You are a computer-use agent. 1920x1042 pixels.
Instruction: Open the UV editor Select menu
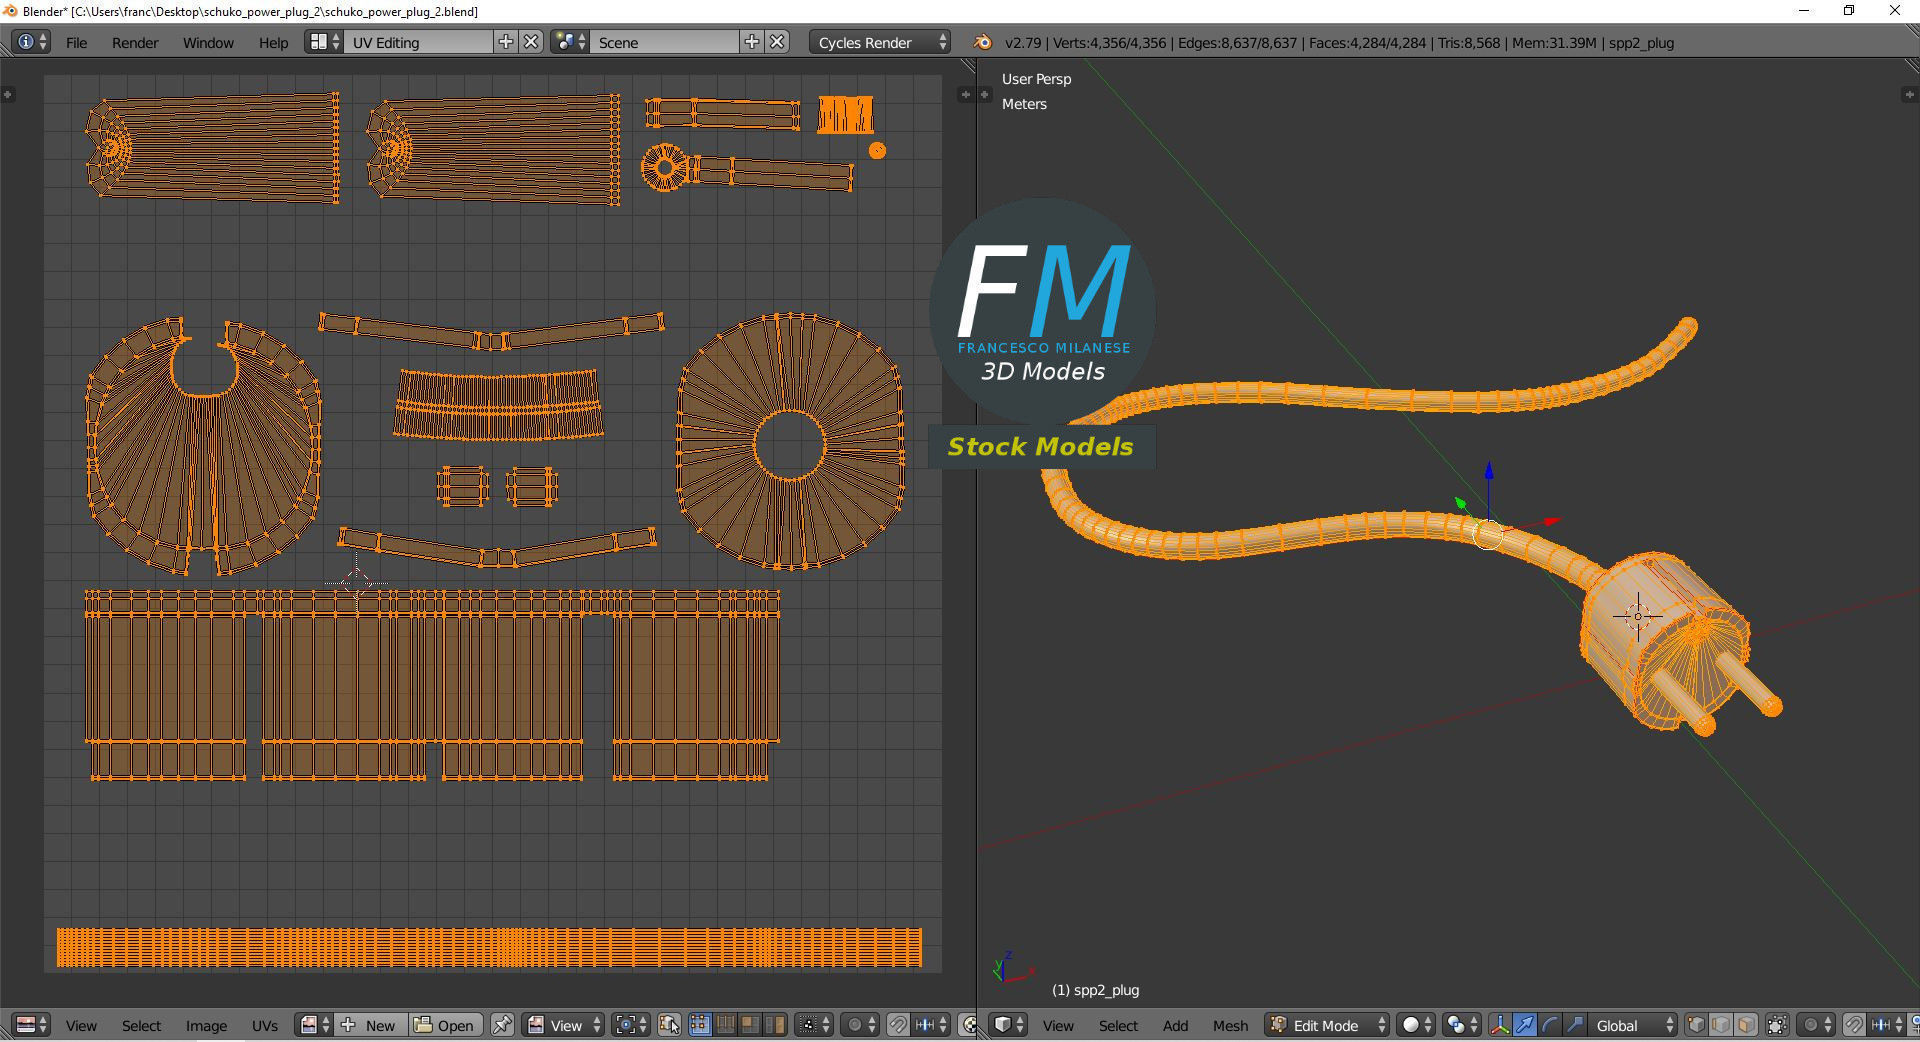[141, 1025]
